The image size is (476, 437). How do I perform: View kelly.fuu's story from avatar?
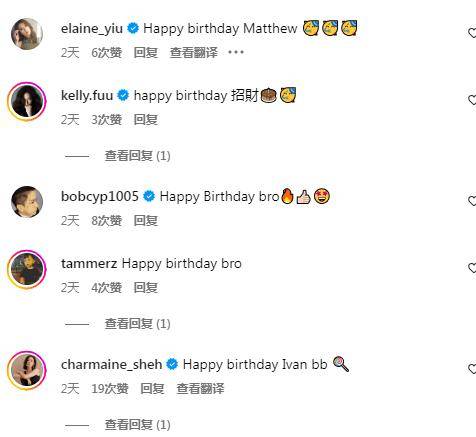27,101
